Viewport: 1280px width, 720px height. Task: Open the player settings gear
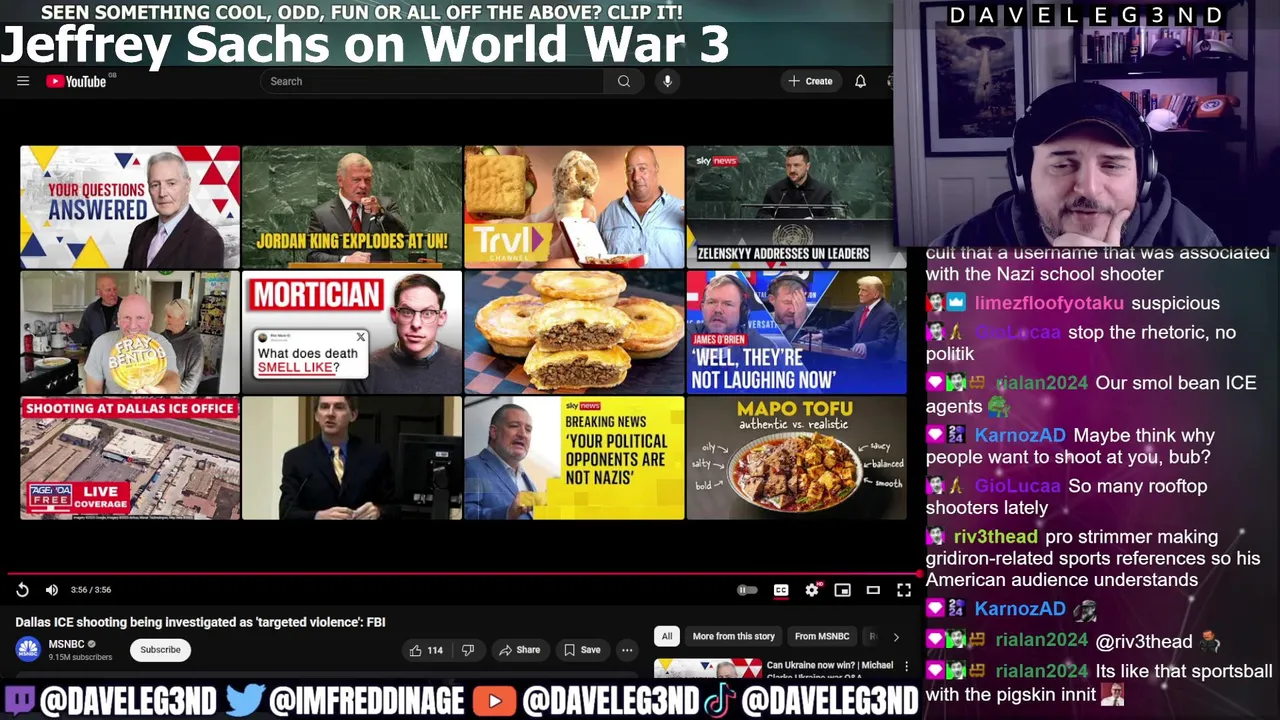[x=812, y=590]
